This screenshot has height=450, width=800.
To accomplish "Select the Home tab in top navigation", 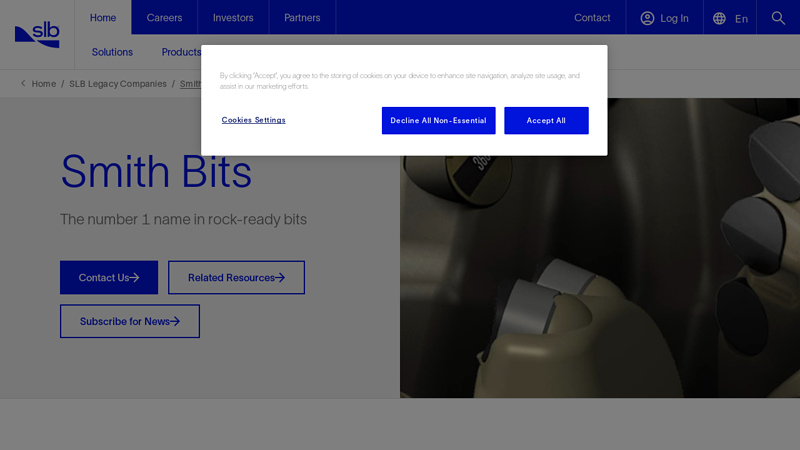I will 103,18.
